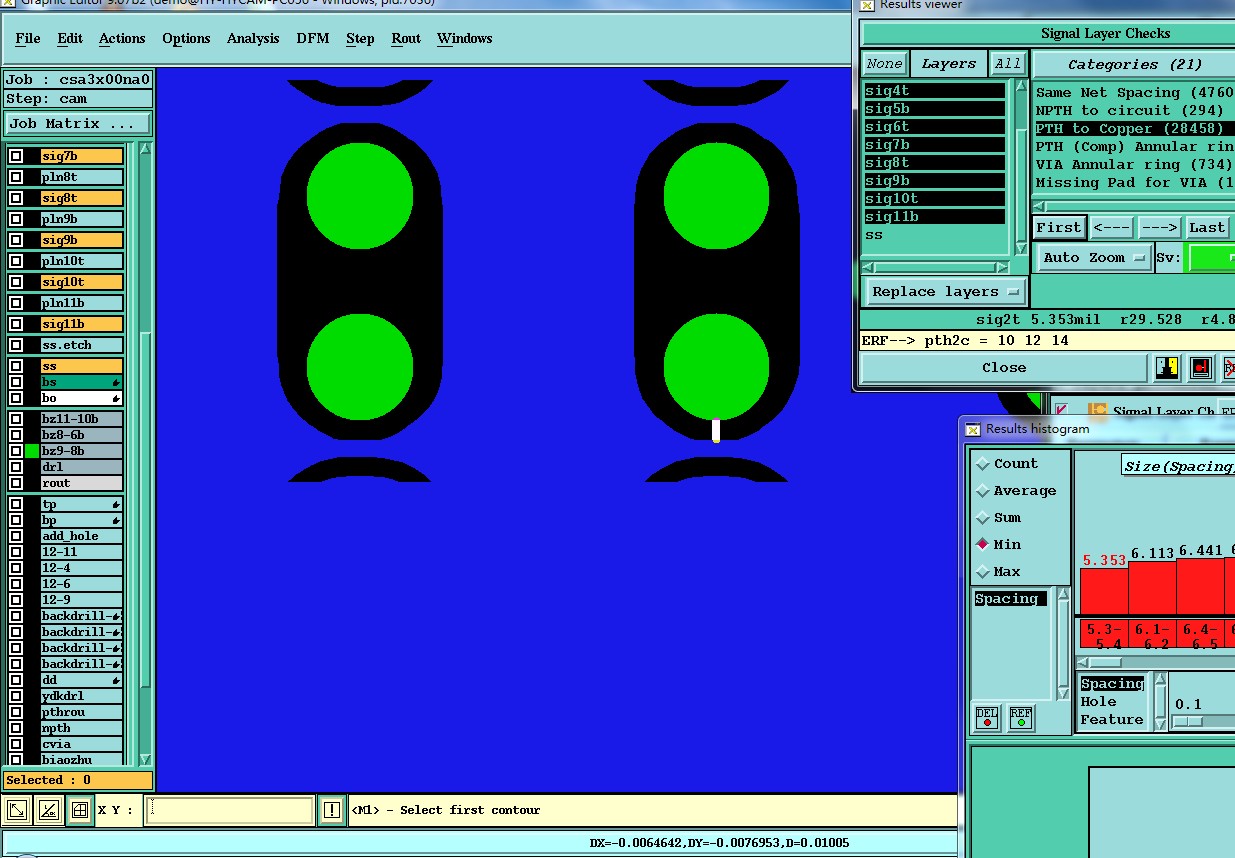Select the 12-11 layer row

82,552
